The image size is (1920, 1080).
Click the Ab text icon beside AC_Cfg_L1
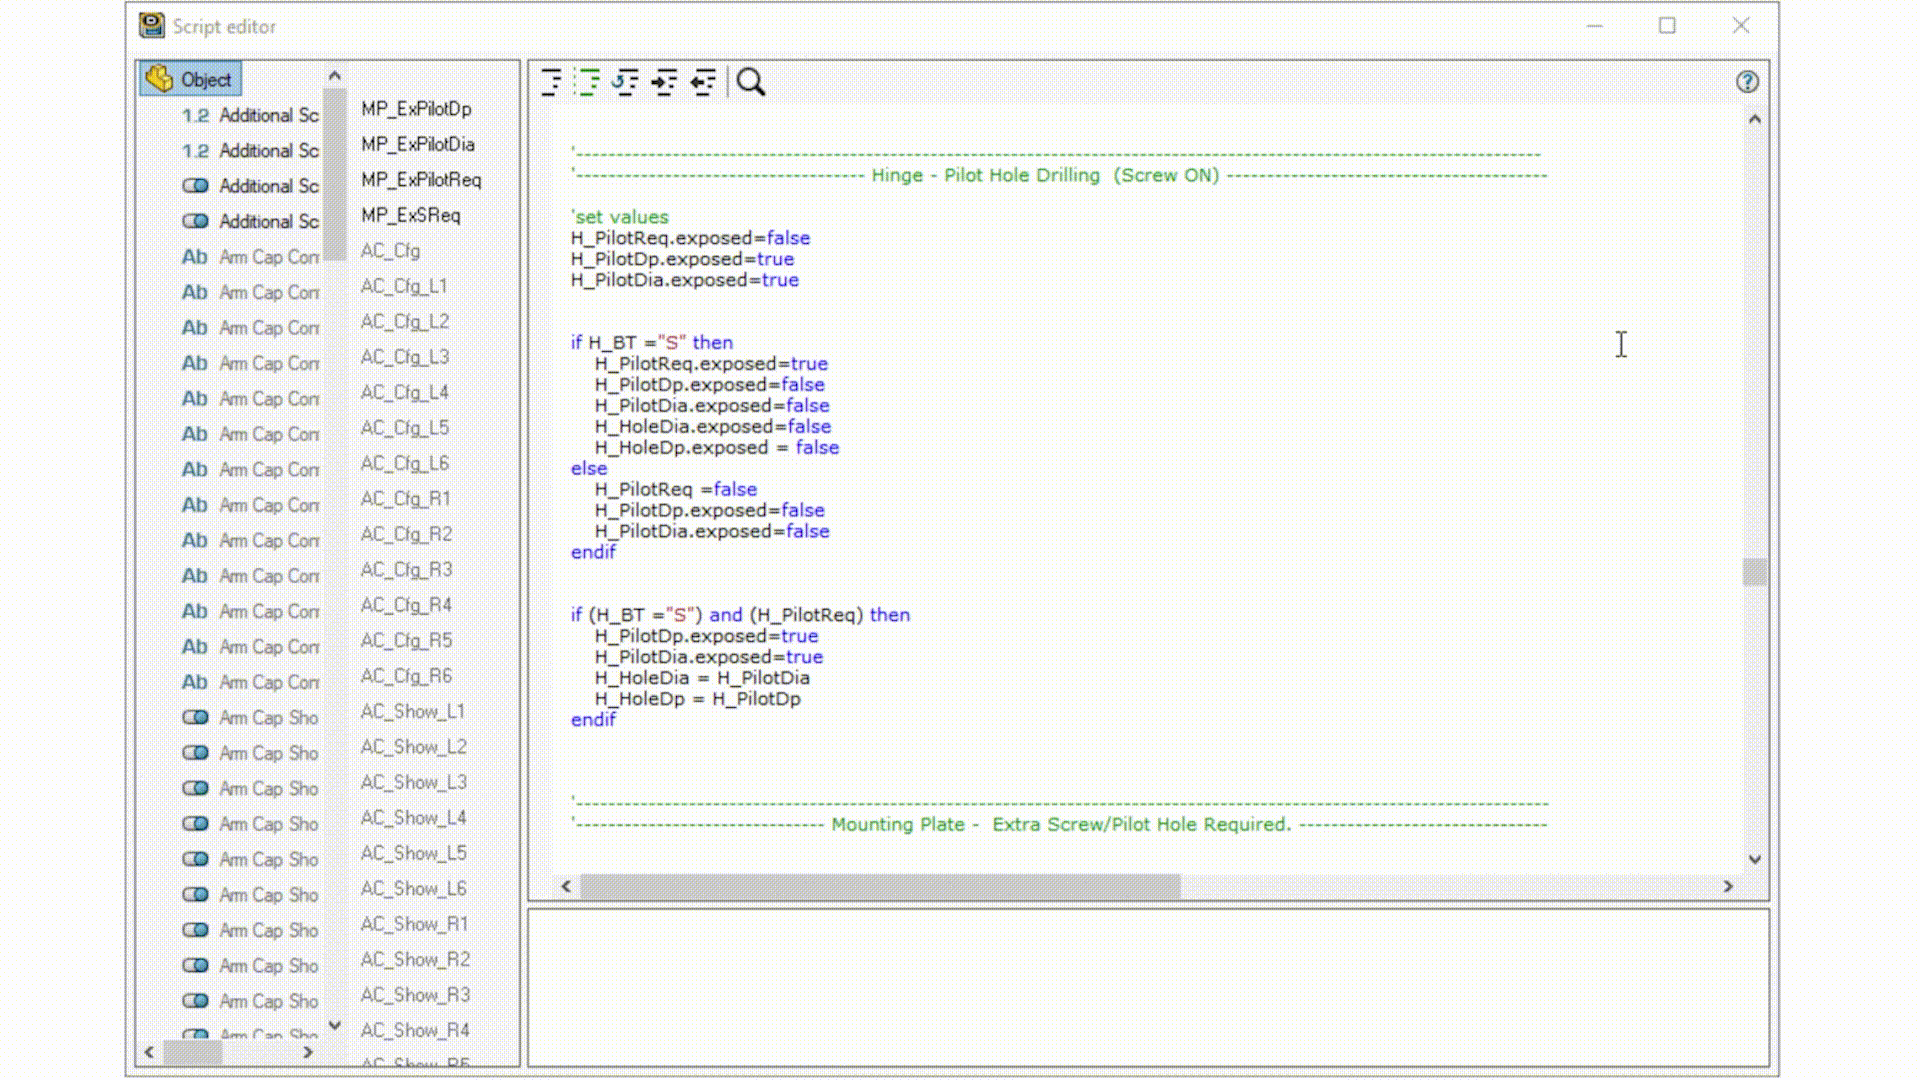[194, 292]
